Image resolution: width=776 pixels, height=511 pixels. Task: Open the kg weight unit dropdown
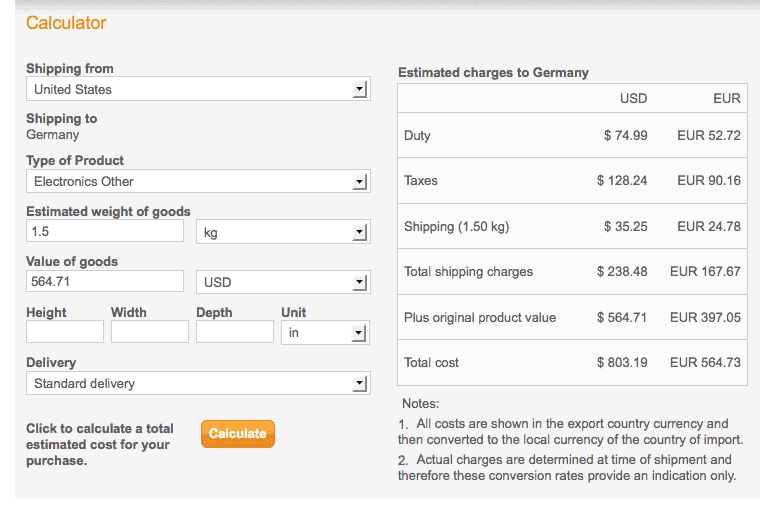pyautogui.click(x=283, y=232)
